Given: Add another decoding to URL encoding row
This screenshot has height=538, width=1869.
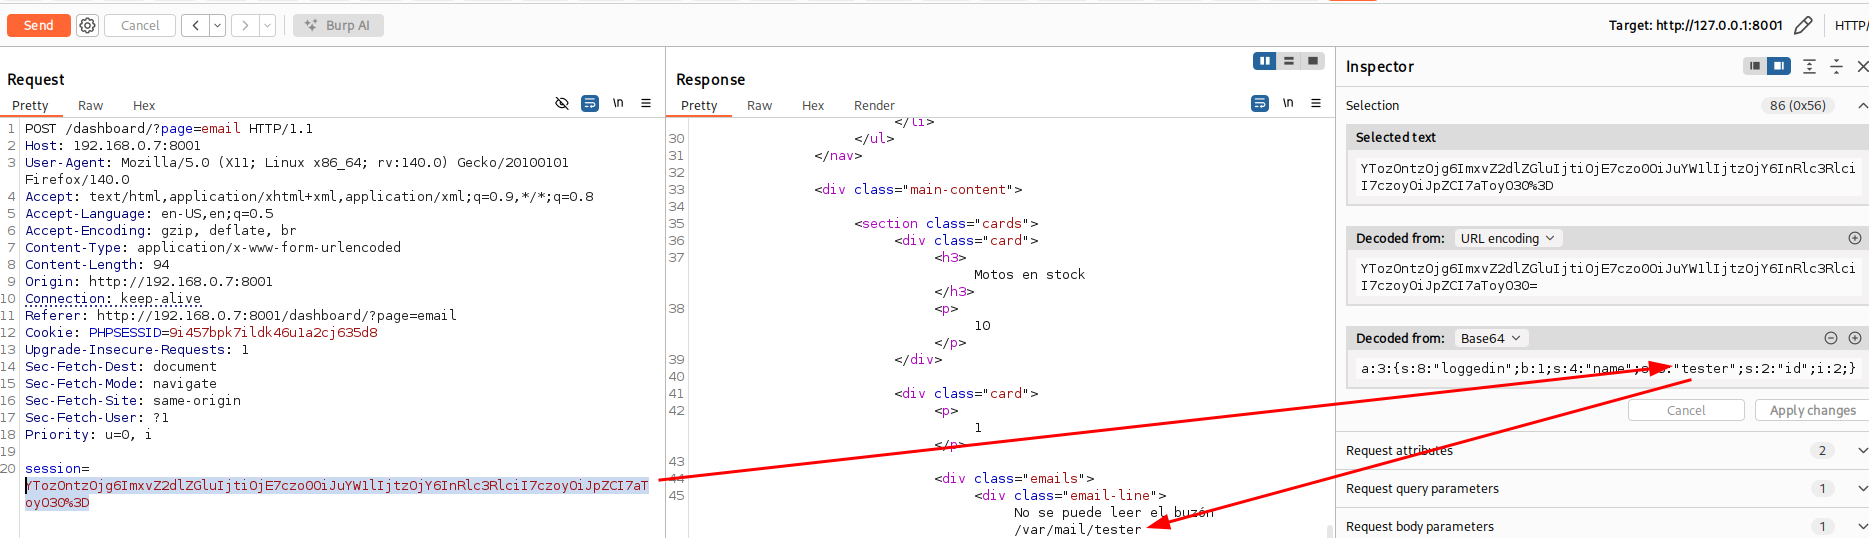Looking at the screenshot, I should tap(1855, 238).
